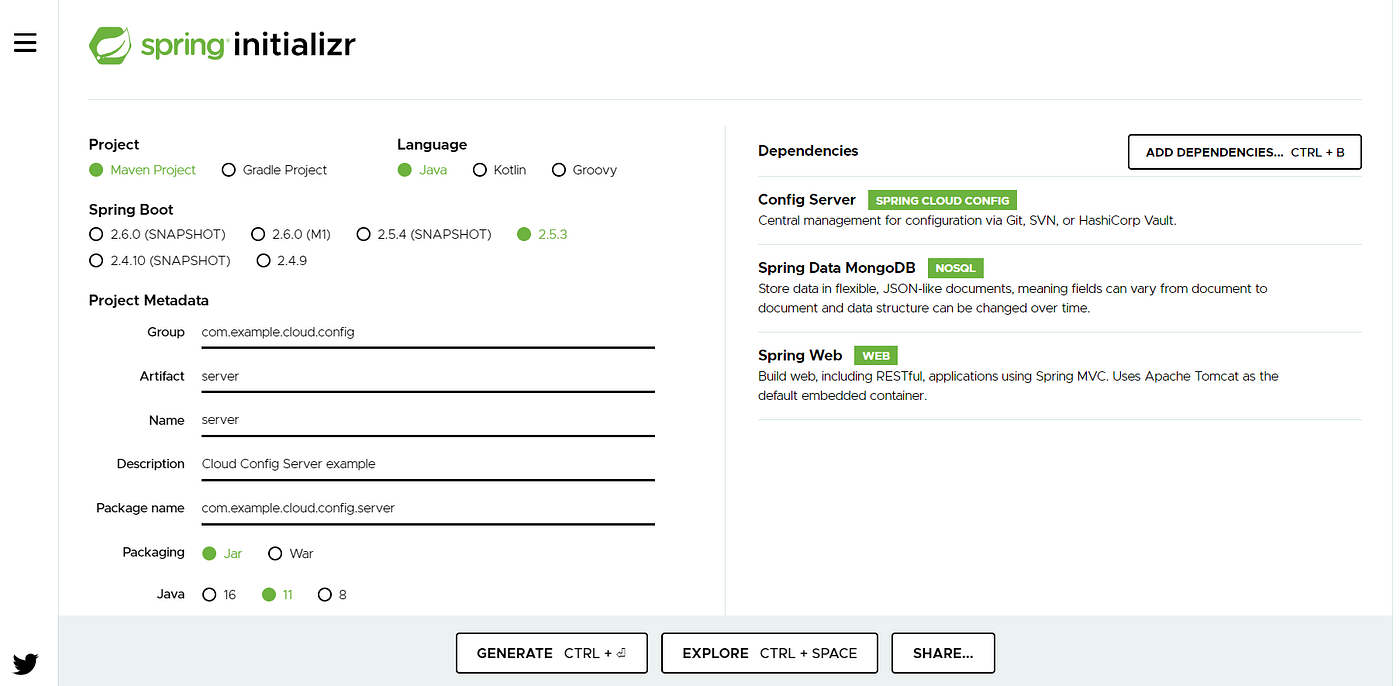Select the Spring Data MongoDB dependency

(x=1060, y=288)
